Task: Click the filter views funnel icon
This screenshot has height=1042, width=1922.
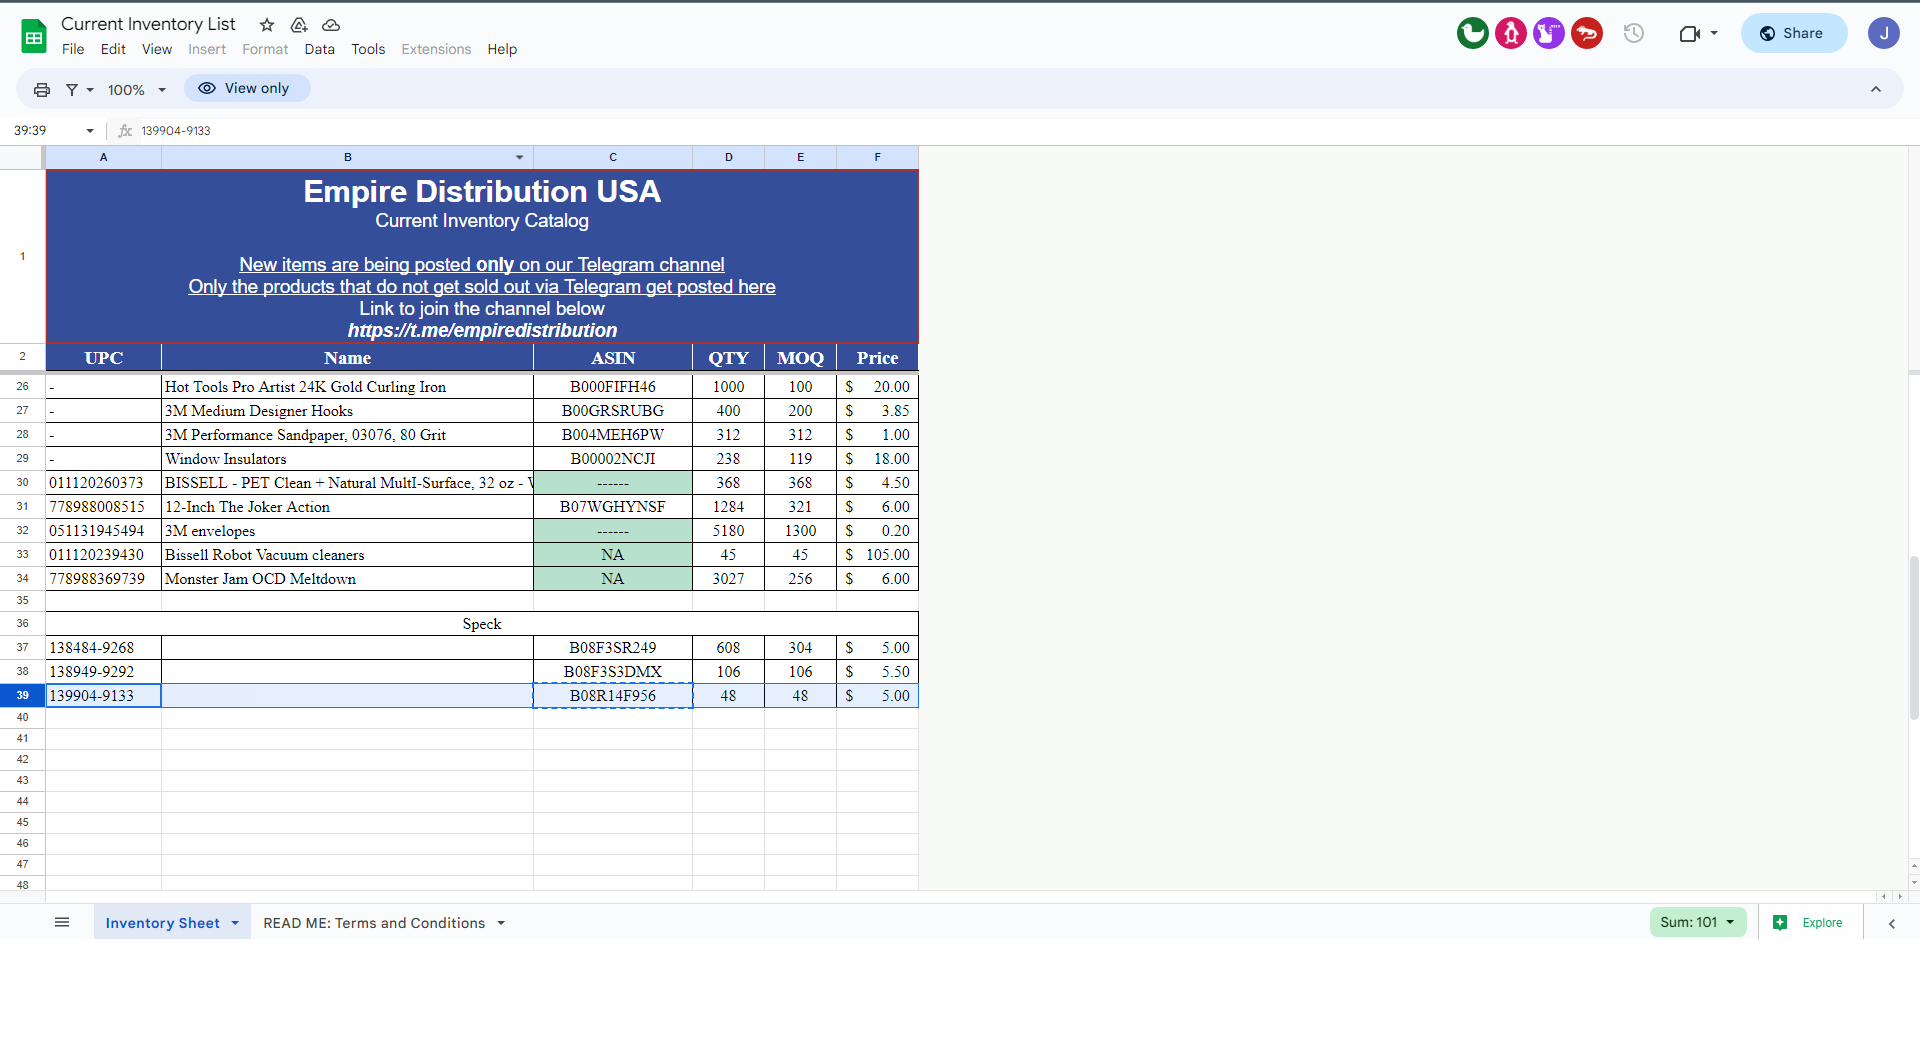Action: [72, 90]
